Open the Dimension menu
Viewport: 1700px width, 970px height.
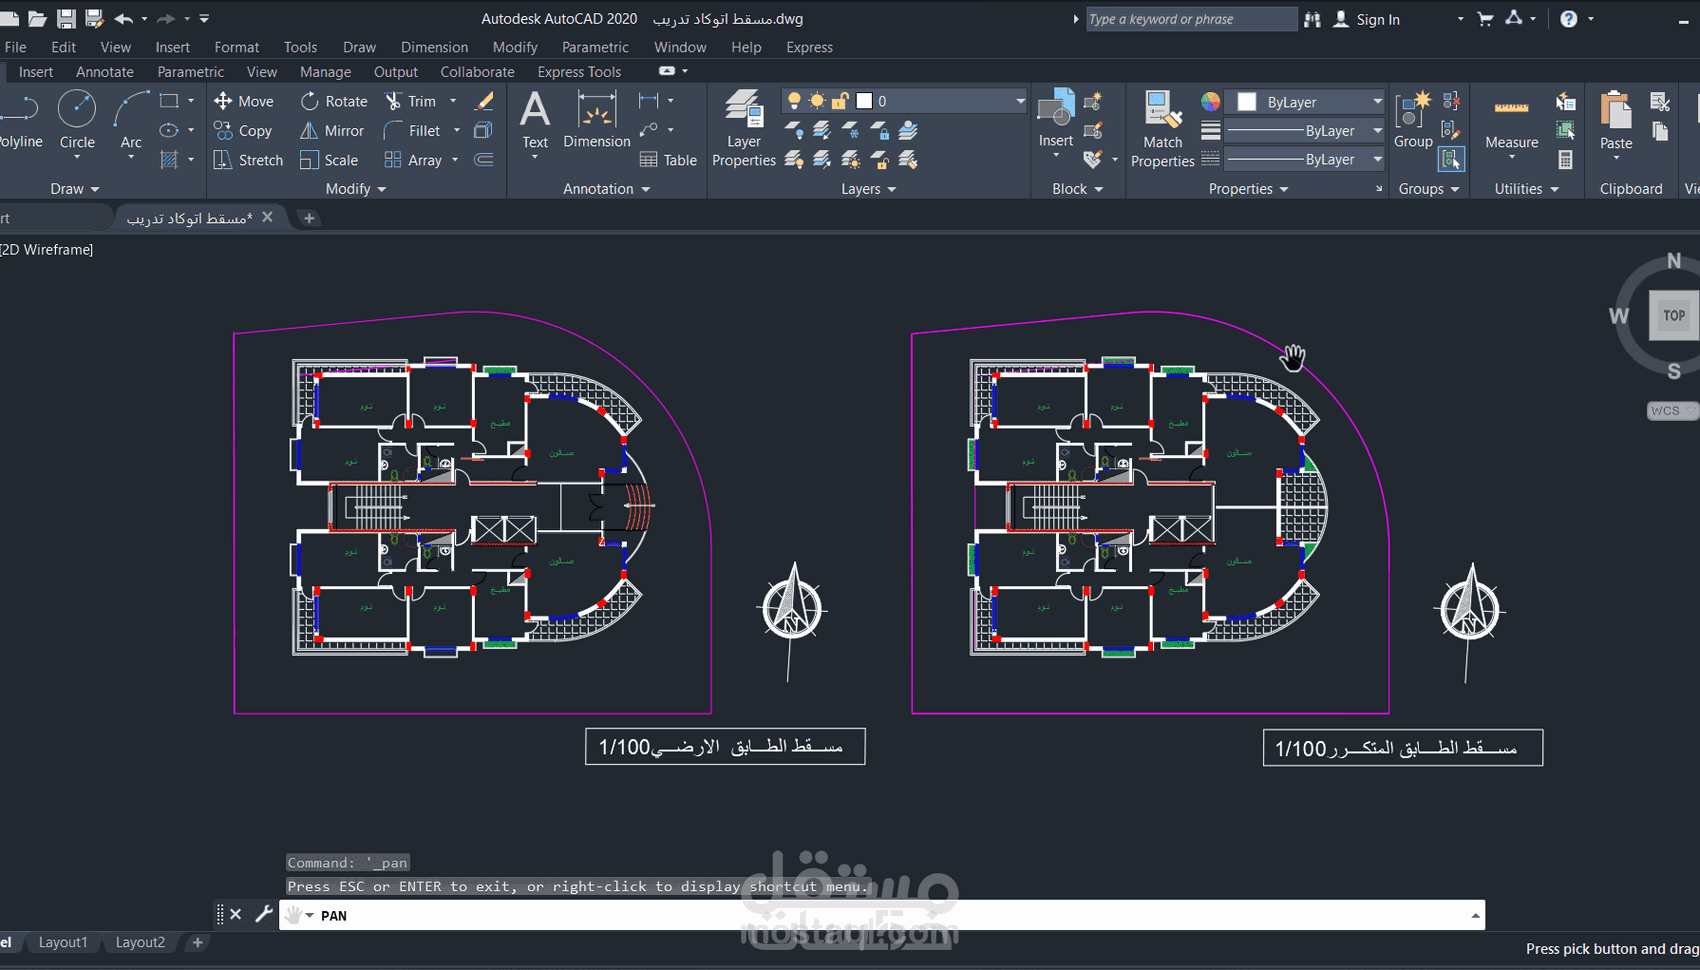click(434, 47)
